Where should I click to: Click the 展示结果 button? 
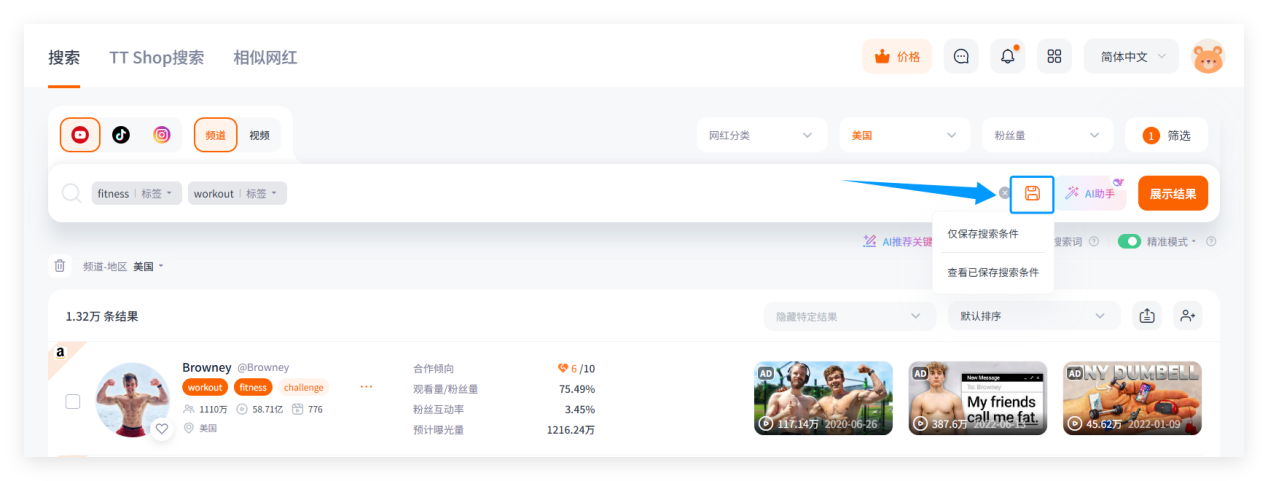[x=1172, y=194]
